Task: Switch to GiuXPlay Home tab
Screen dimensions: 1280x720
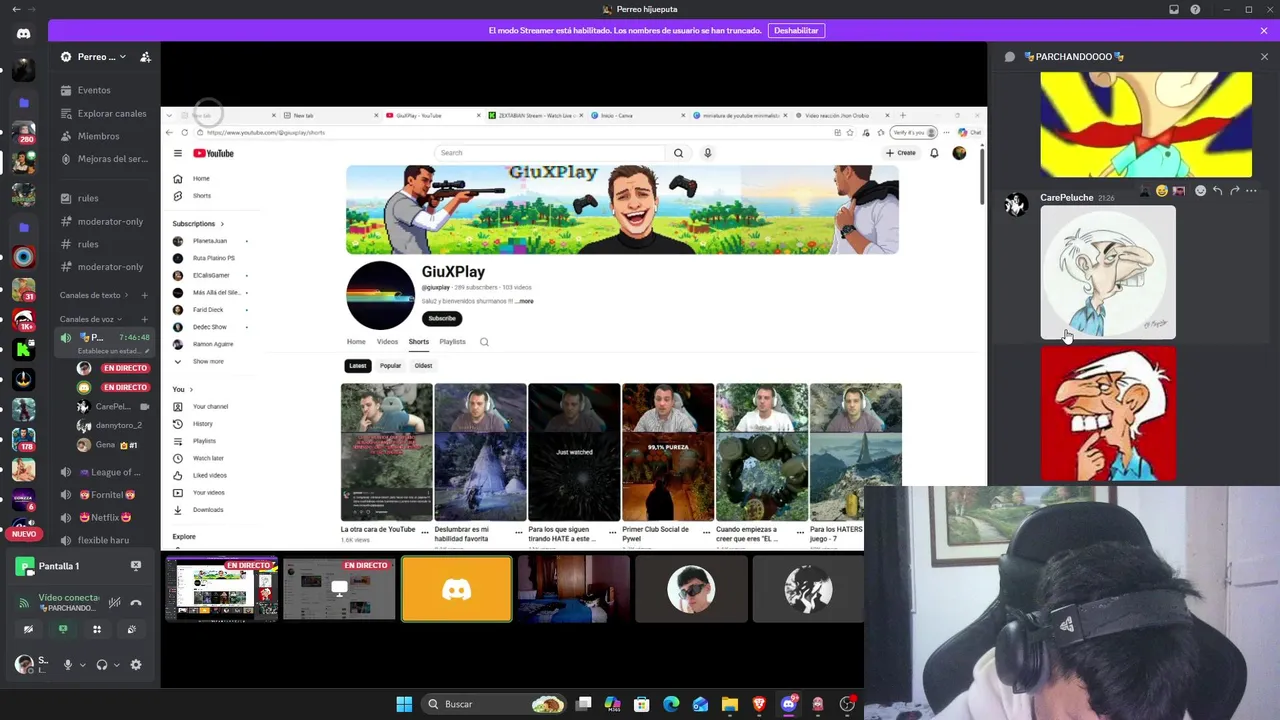Action: 356,342
